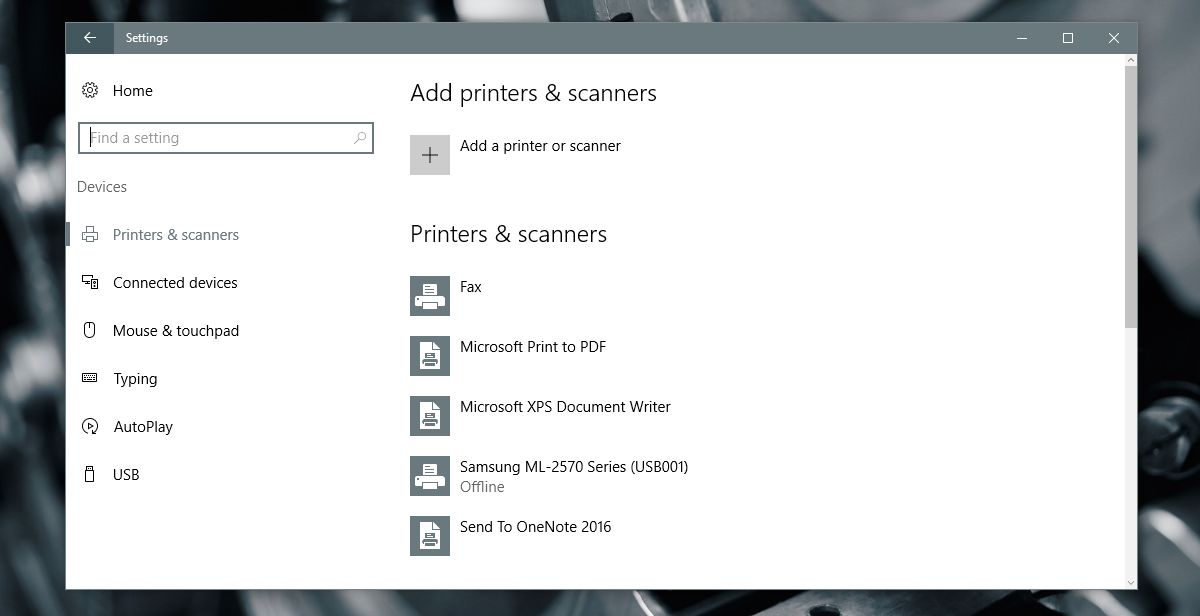Select Send To OneNote 2016 name
Image resolution: width=1200 pixels, height=616 pixels.
[535, 527]
